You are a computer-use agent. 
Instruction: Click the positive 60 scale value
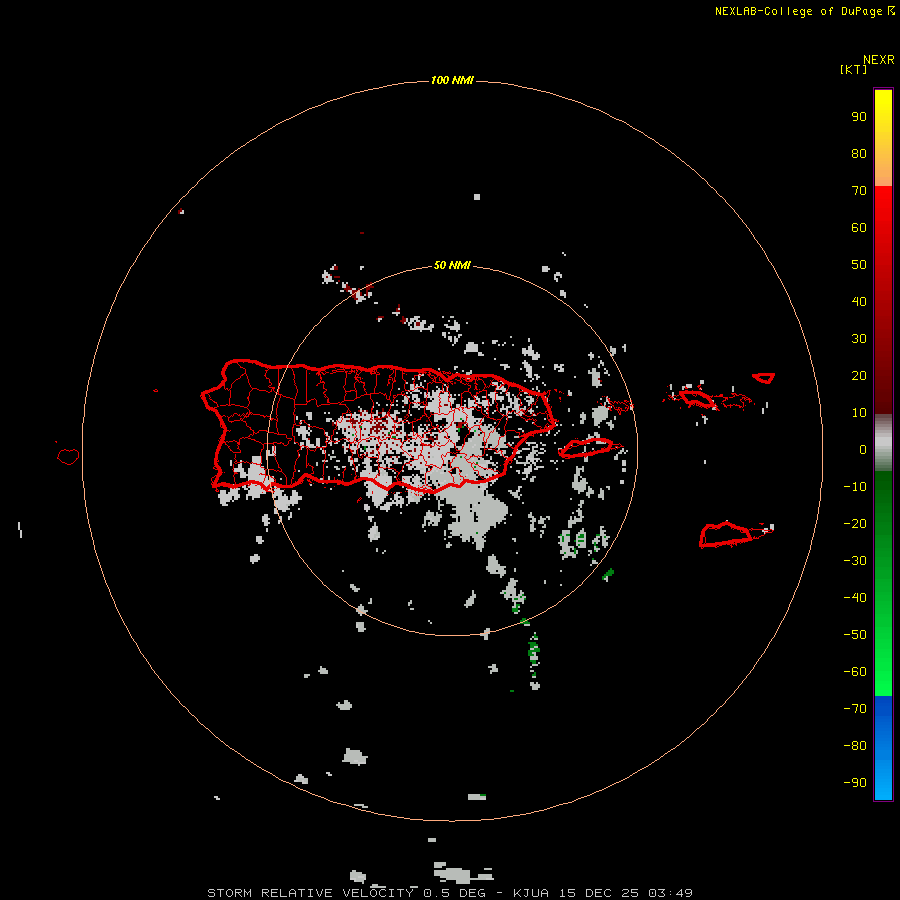click(x=859, y=228)
